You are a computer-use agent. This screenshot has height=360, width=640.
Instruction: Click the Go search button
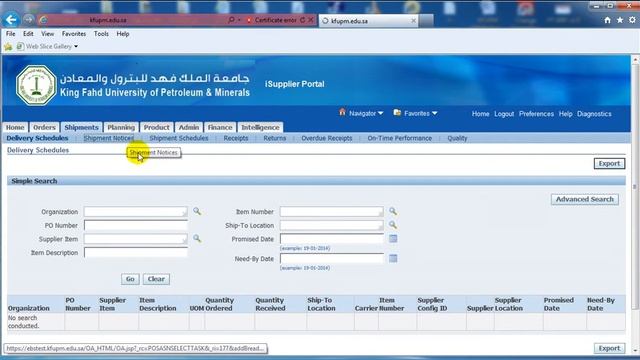[130, 279]
